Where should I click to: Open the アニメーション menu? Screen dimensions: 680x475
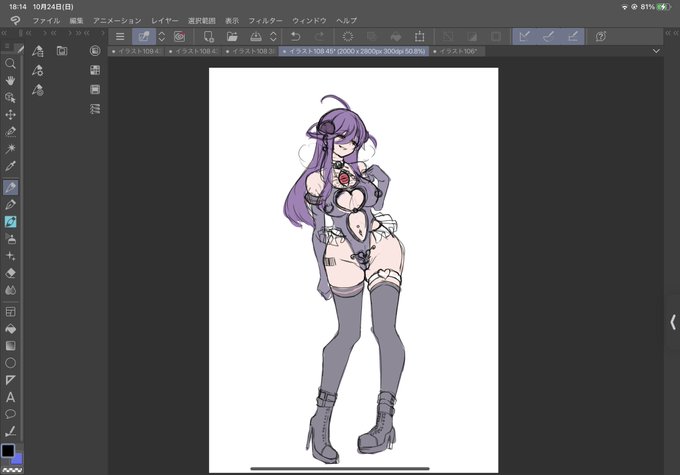[117, 20]
